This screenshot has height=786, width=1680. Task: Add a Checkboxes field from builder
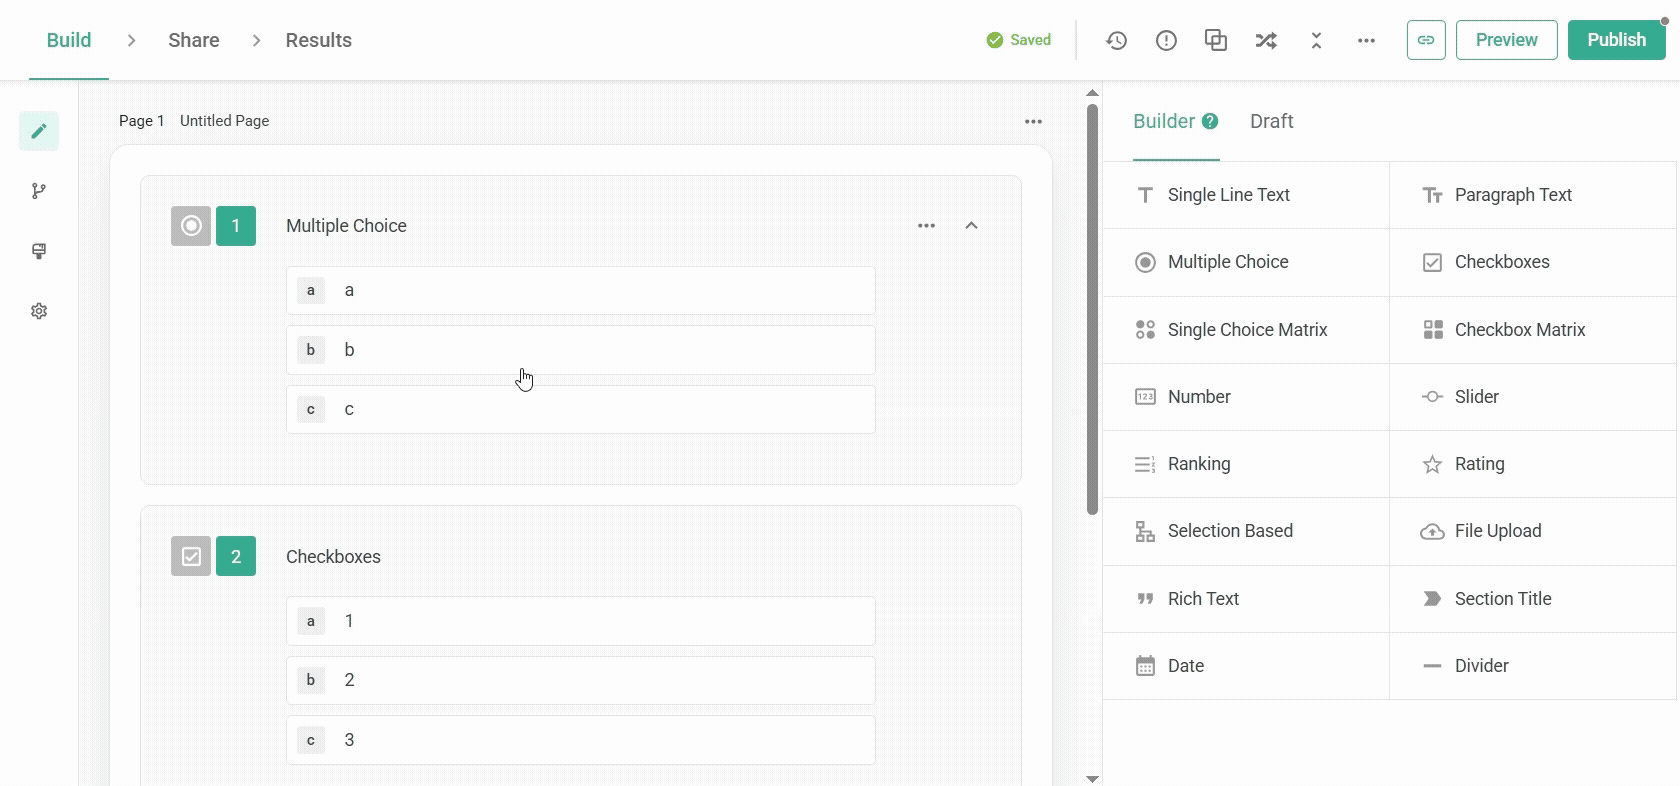tap(1533, 262)
